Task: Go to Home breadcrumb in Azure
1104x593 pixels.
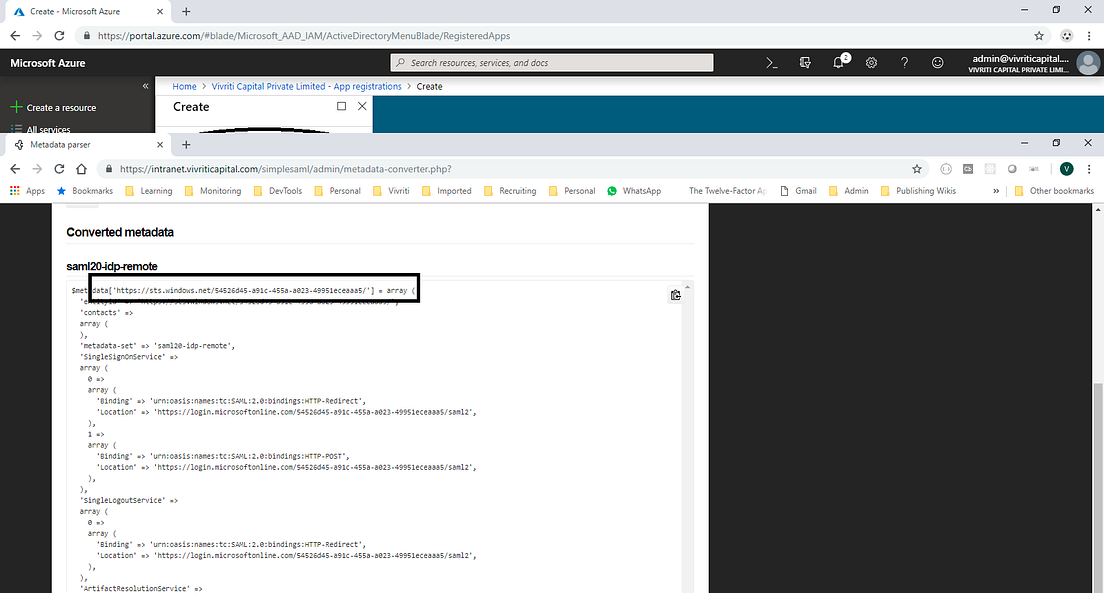Action: (x=184, y=87)
